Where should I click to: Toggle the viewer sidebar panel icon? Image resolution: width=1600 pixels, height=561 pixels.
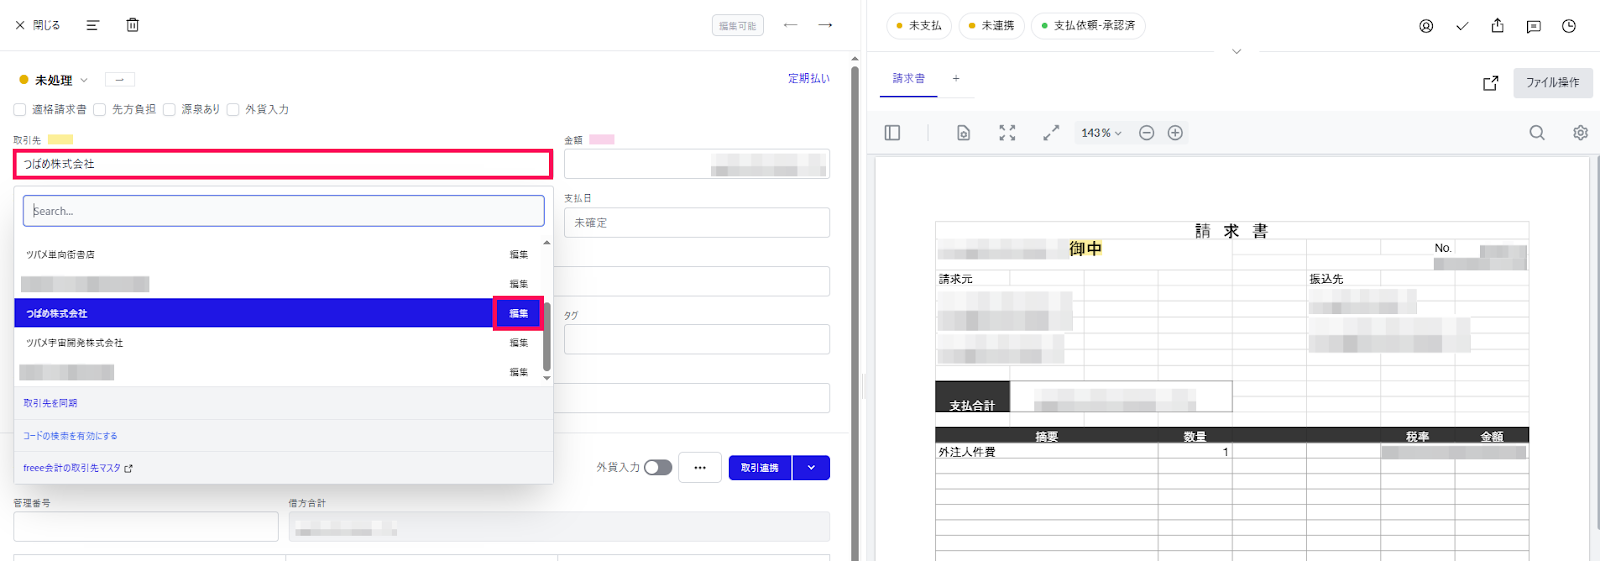[892, 133]
